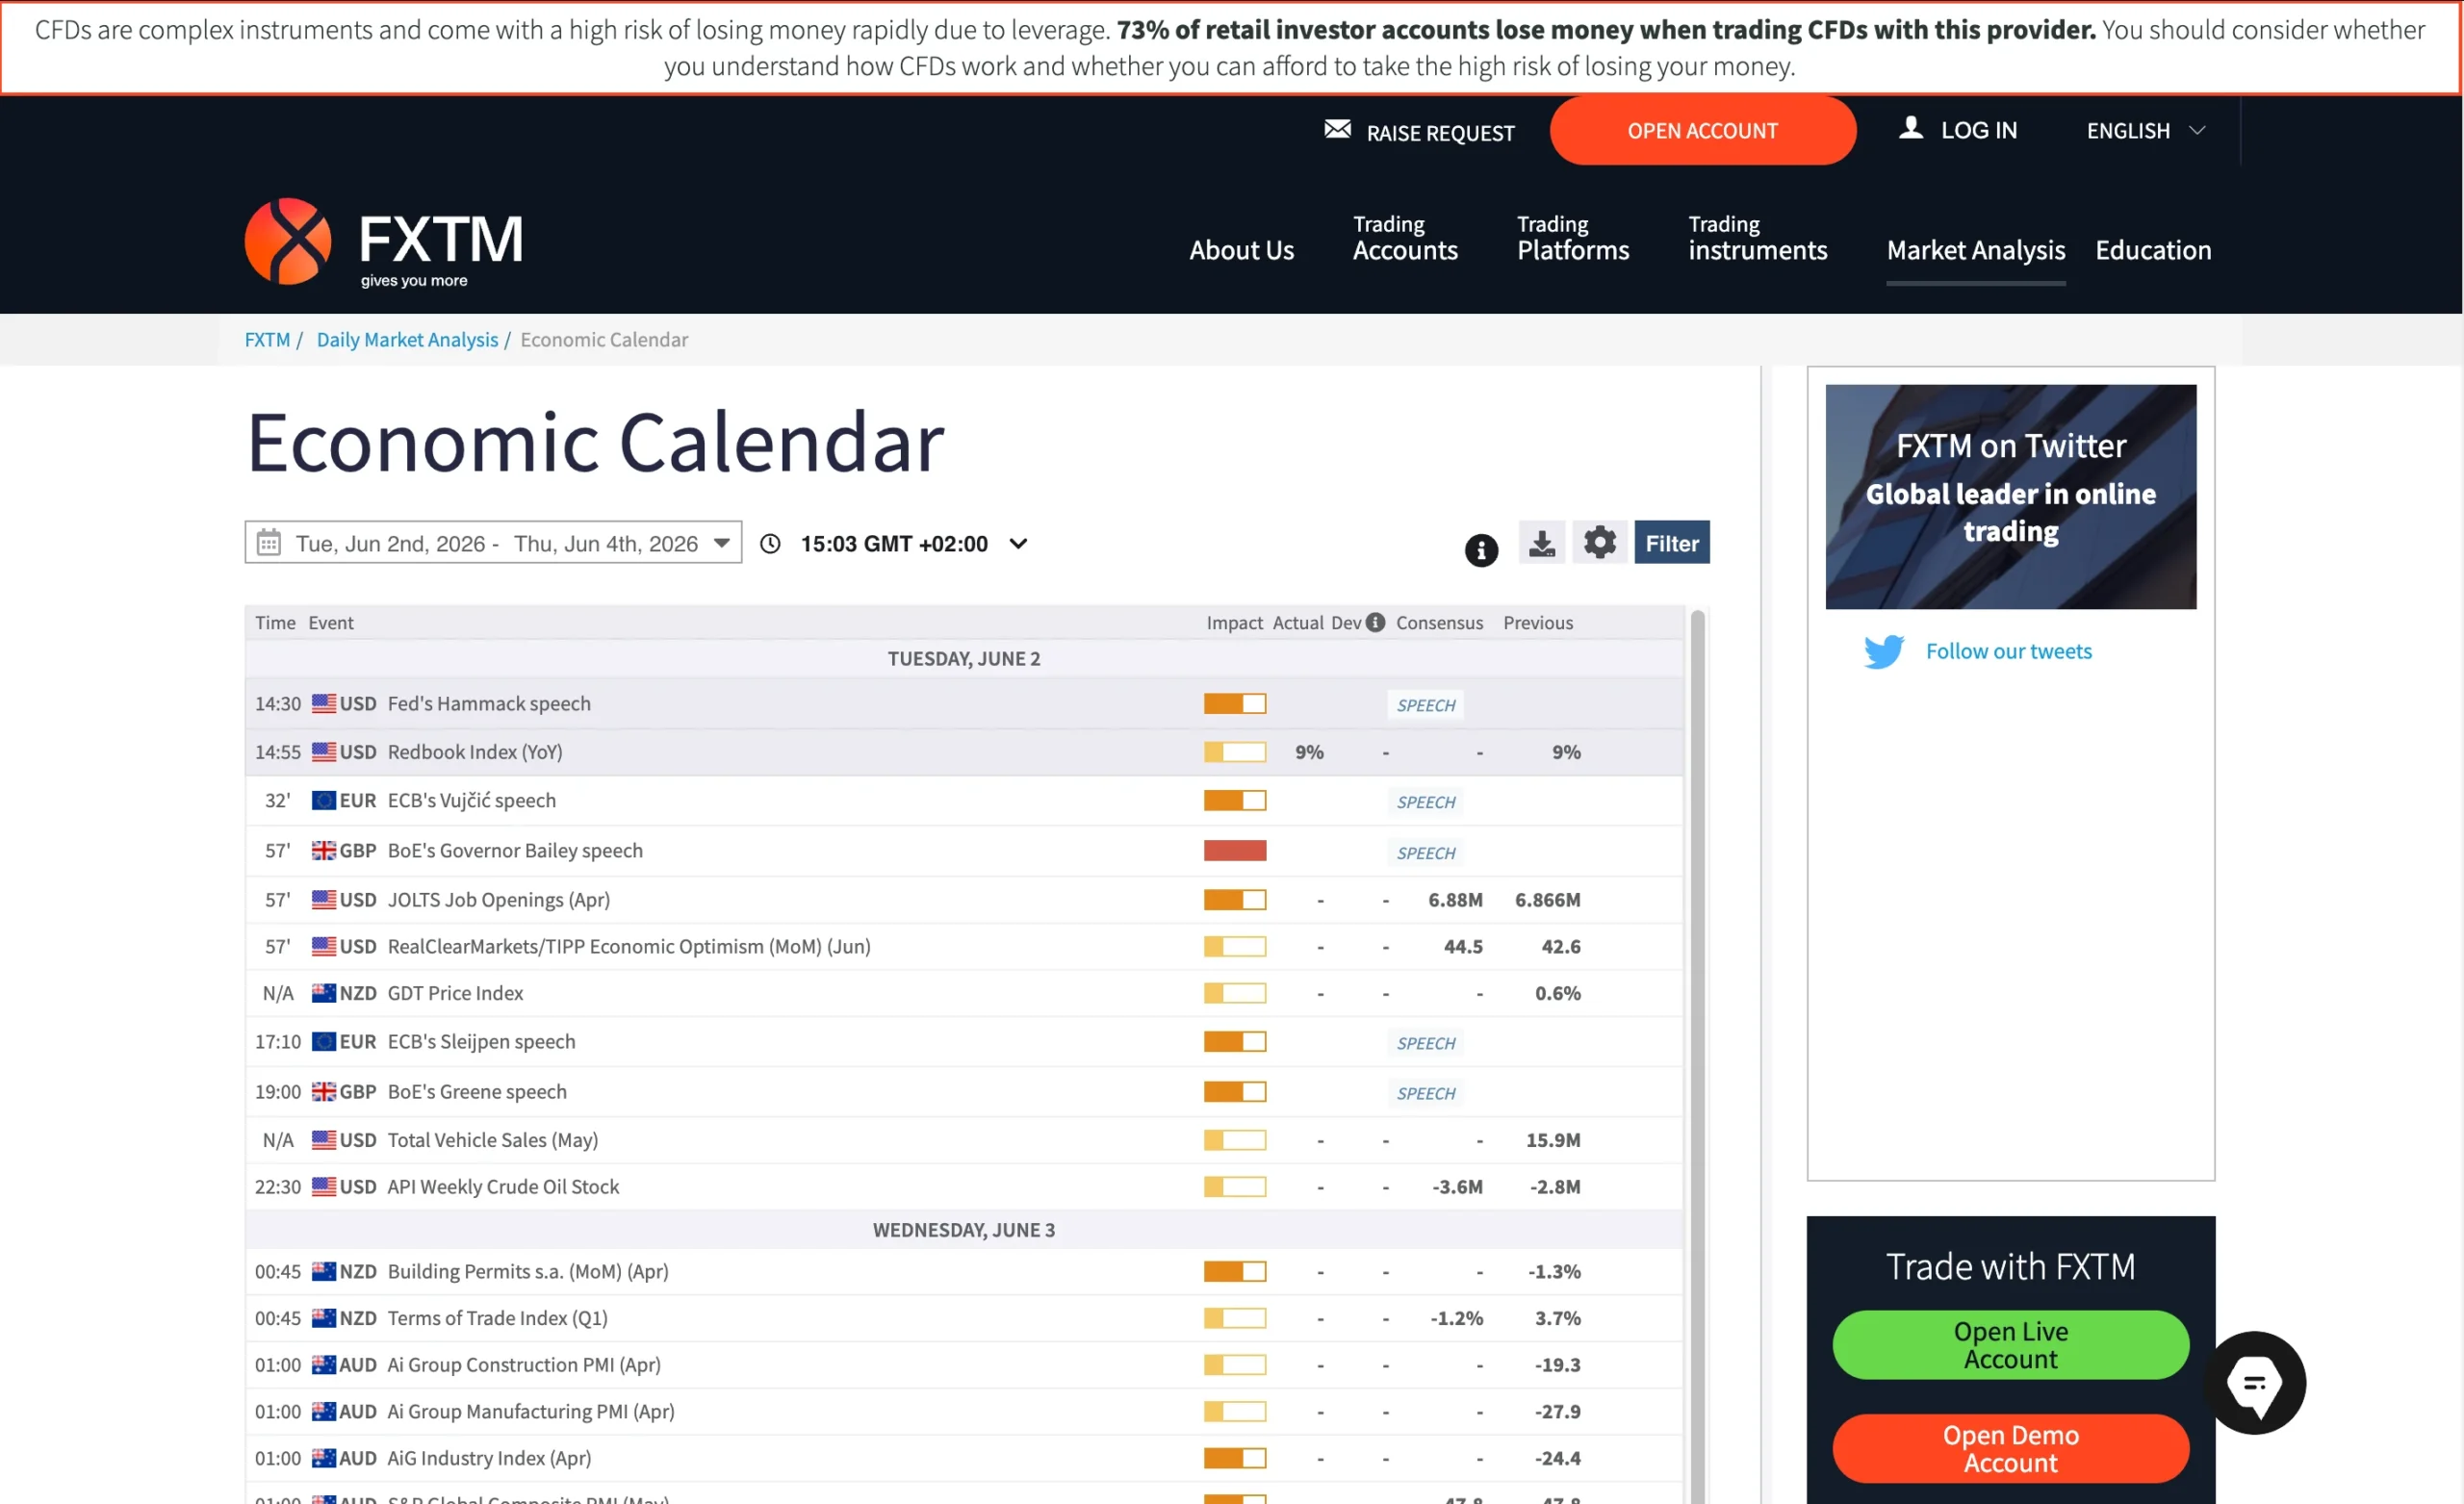Click SPEECH tag on Fed's Hammack row
The image size is (2464, 1504).
(x=1425, y=705)
